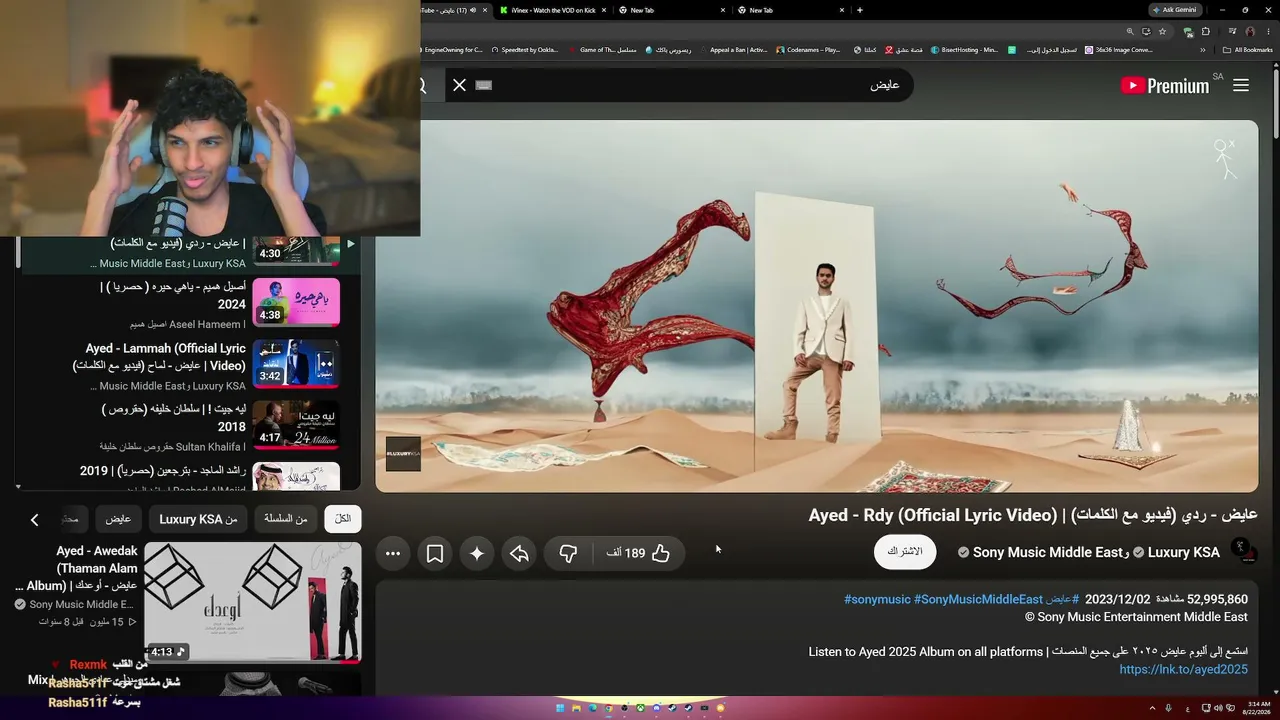Image resolution: width=1280 pixels, height=720 pixels.
Task: Click the playlist panel scrollbar
Action: coord(18,254)
